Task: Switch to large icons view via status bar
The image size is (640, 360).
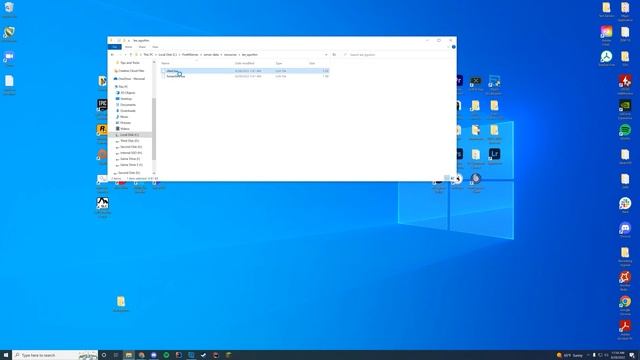Action: click(452, 178)
